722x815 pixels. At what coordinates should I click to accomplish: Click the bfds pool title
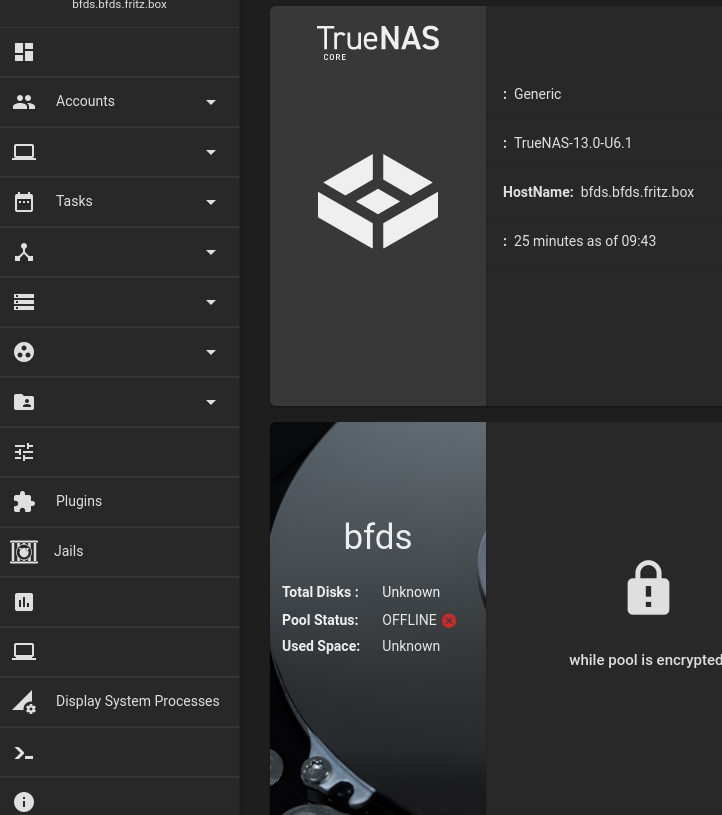pyautogui.click(x=378, y=536)
